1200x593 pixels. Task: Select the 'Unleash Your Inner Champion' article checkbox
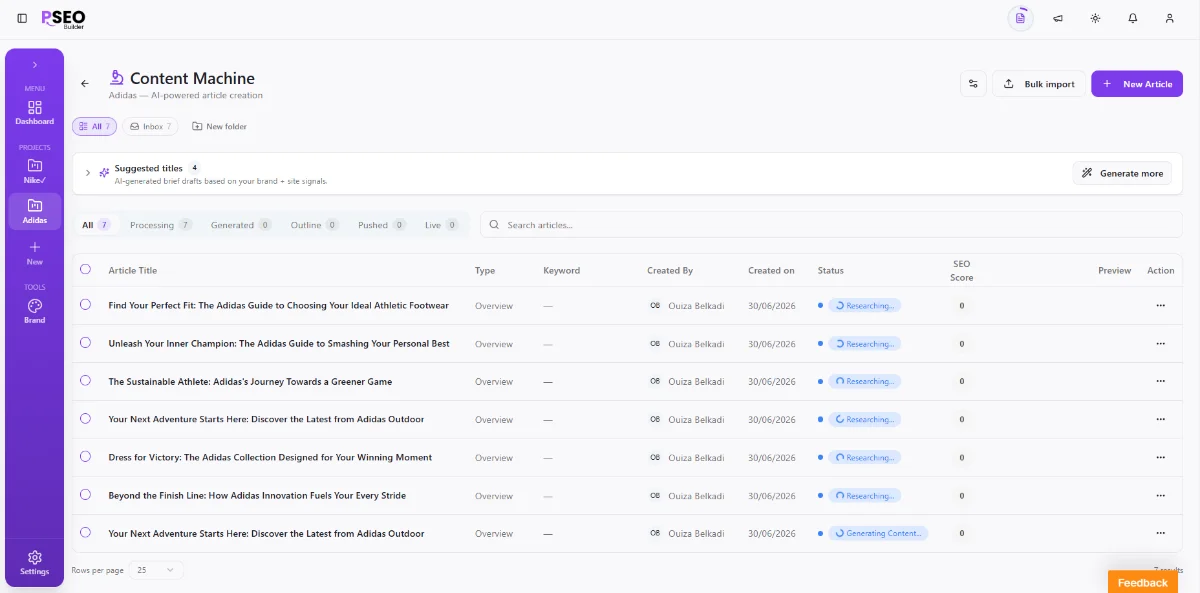click(85, 343)
